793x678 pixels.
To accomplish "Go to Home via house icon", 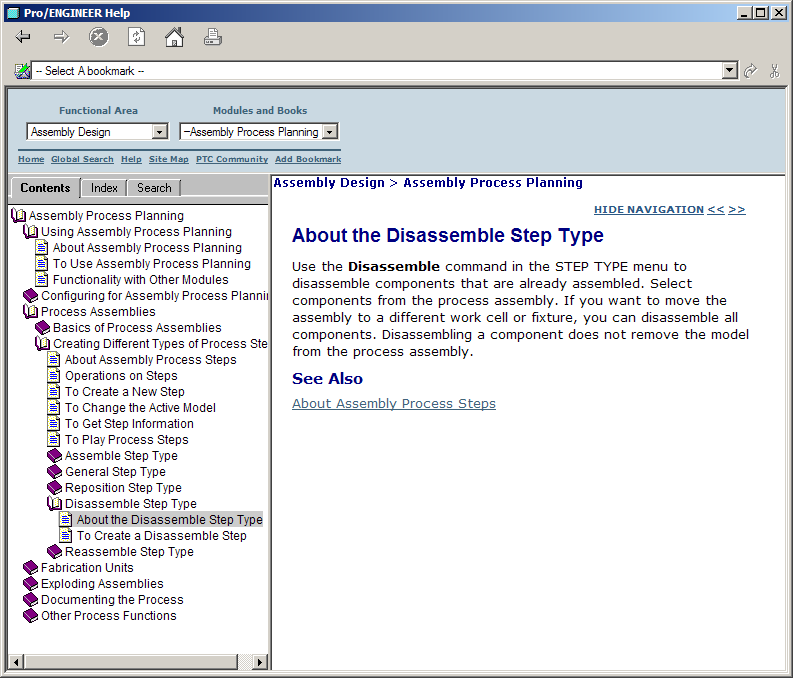I will click(x=174, y=38).
